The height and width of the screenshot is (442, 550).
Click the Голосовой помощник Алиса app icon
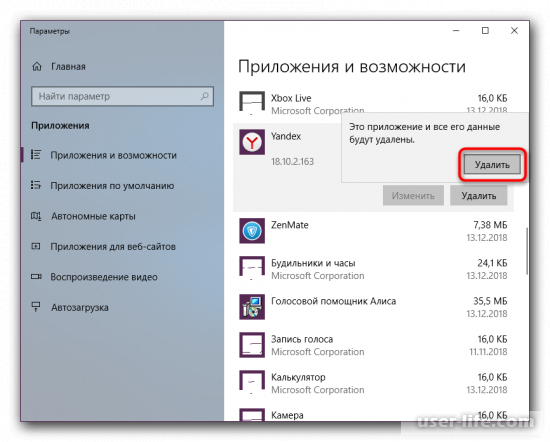[252, 307]
